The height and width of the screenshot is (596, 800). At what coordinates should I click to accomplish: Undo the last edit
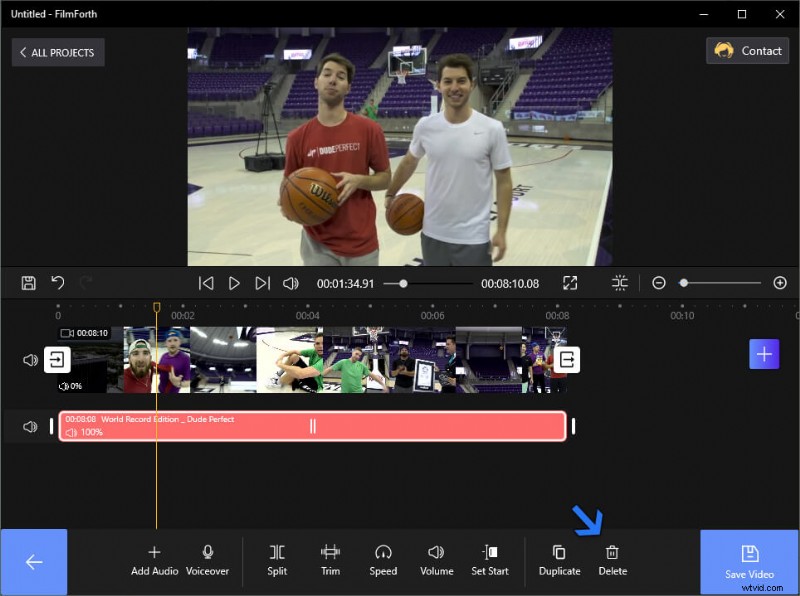[57, 283]
